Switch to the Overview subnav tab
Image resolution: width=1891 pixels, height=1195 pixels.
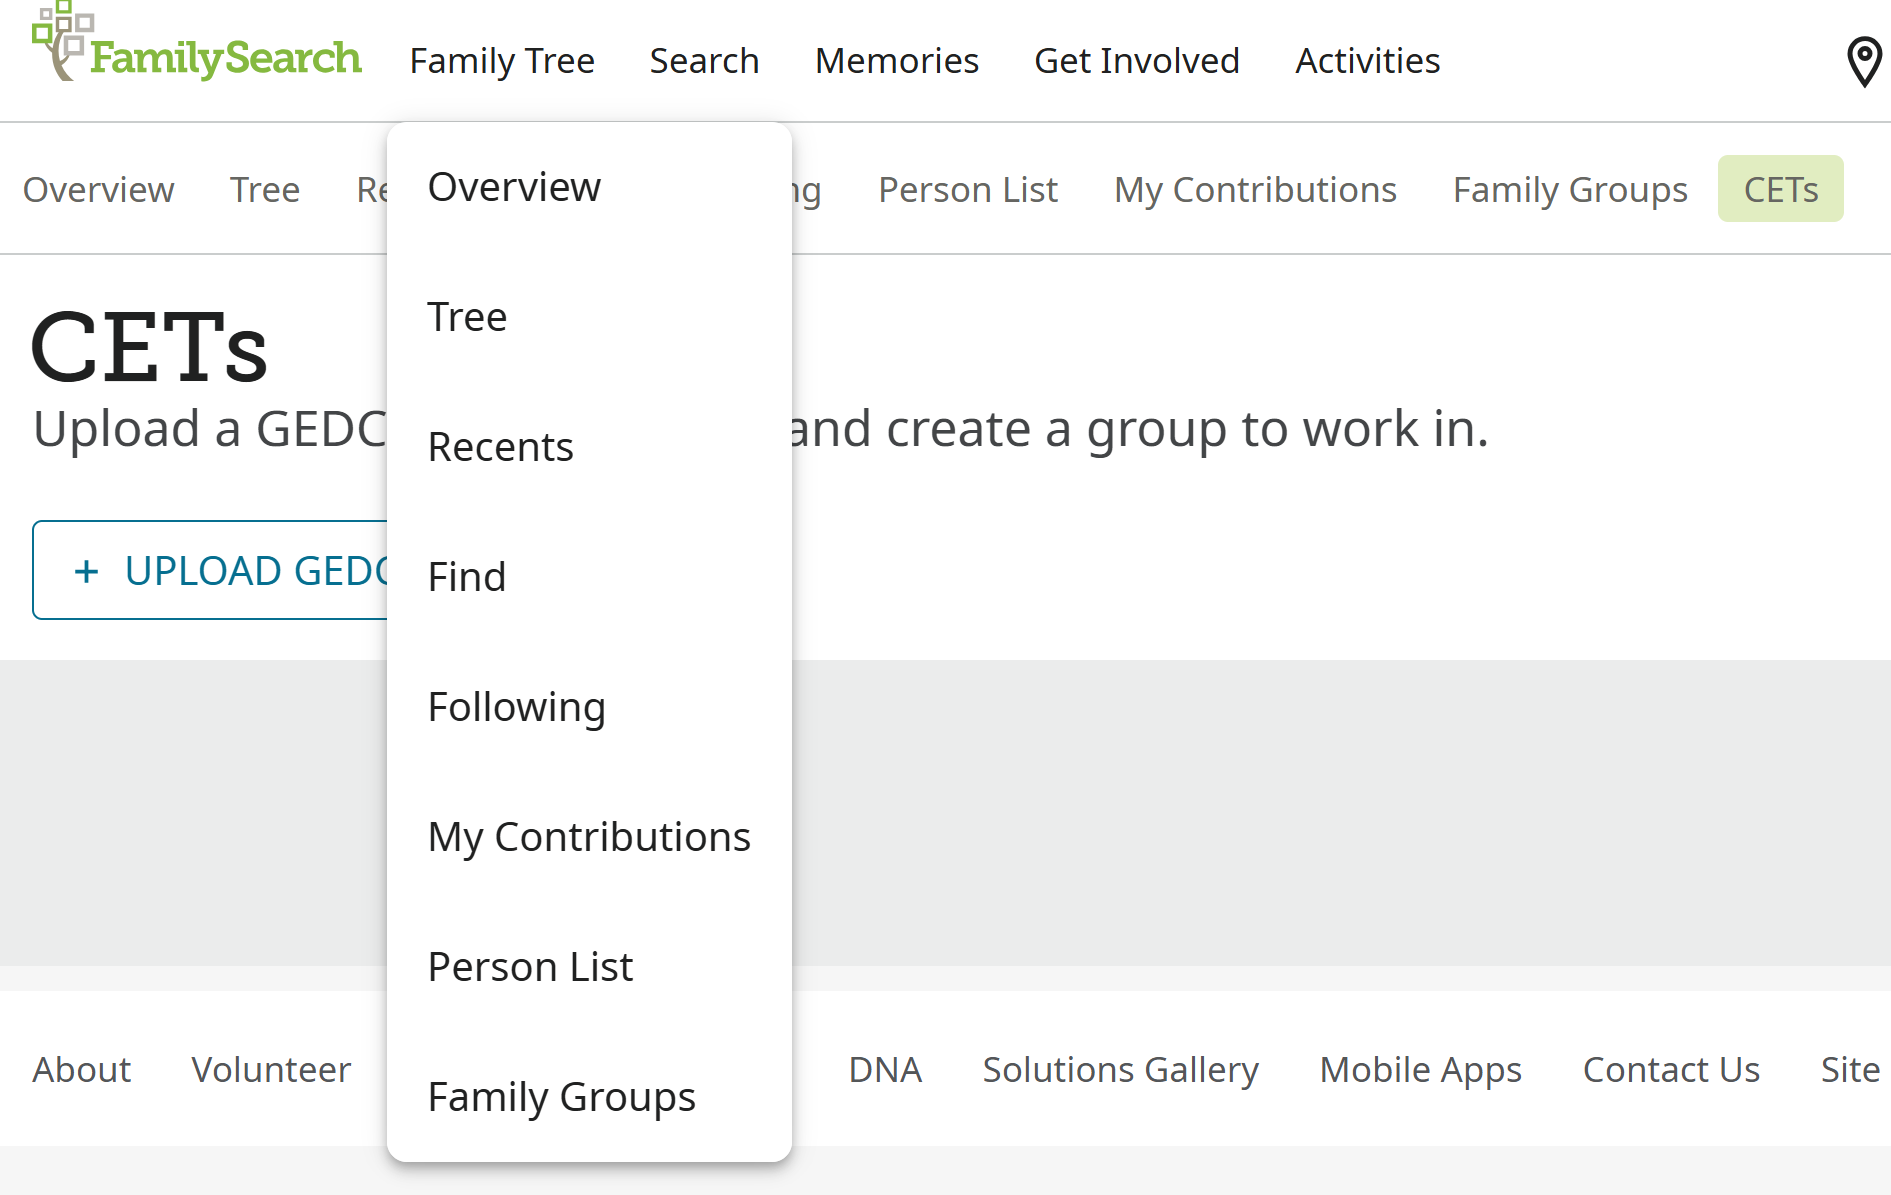click(98, 189)
